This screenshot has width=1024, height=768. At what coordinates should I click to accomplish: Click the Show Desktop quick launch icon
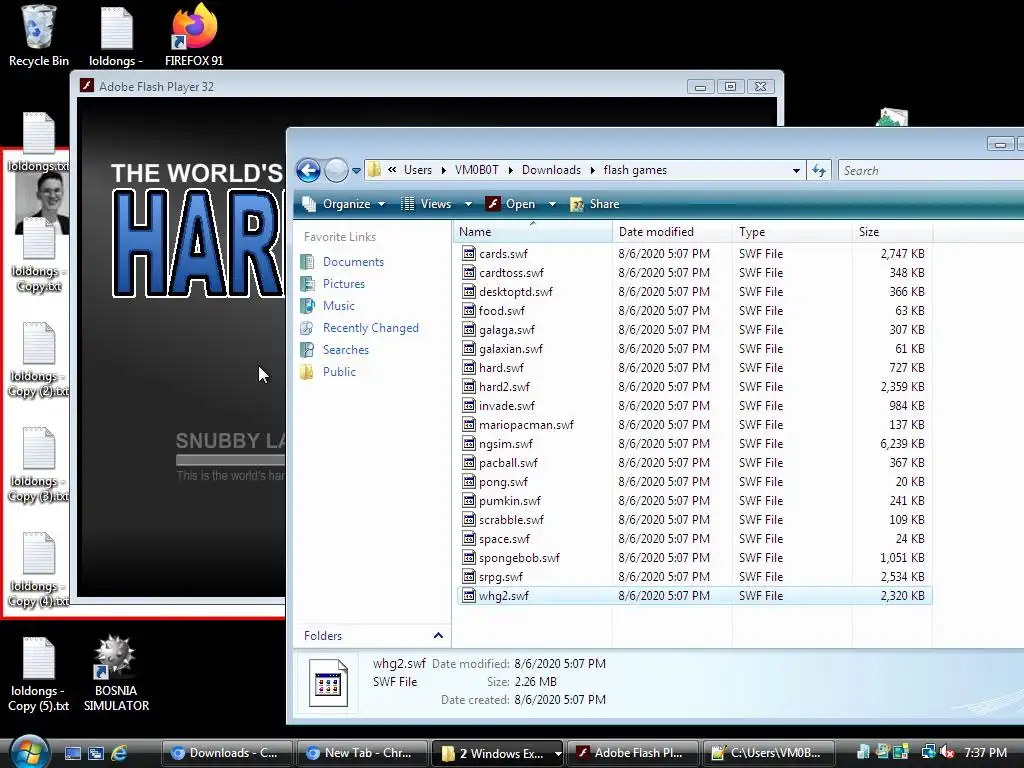point(72,753)
